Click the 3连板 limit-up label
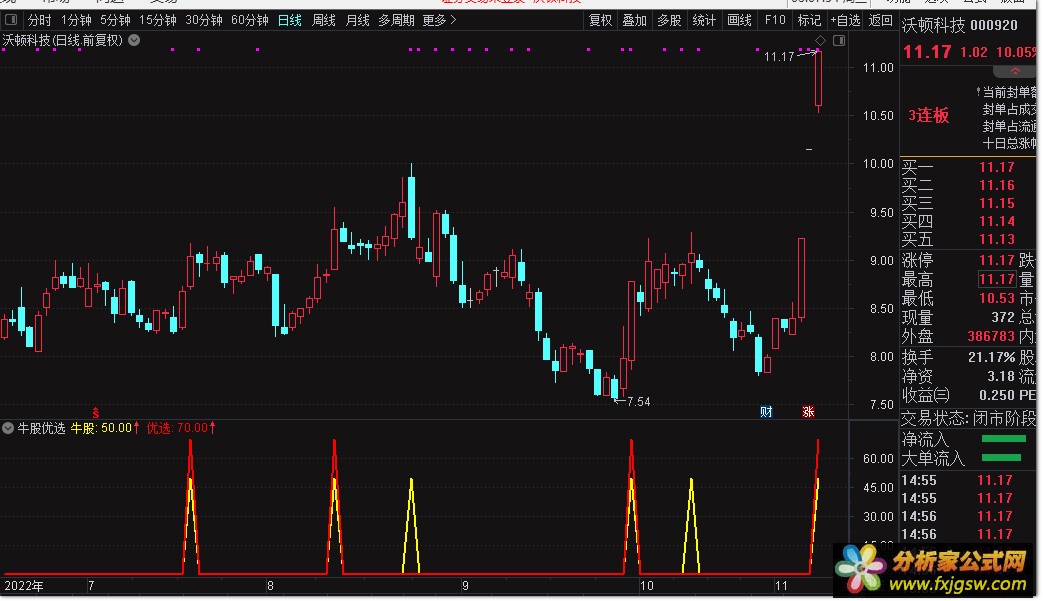The height and width of the screenshot is (601, 1043). (929, 115)
